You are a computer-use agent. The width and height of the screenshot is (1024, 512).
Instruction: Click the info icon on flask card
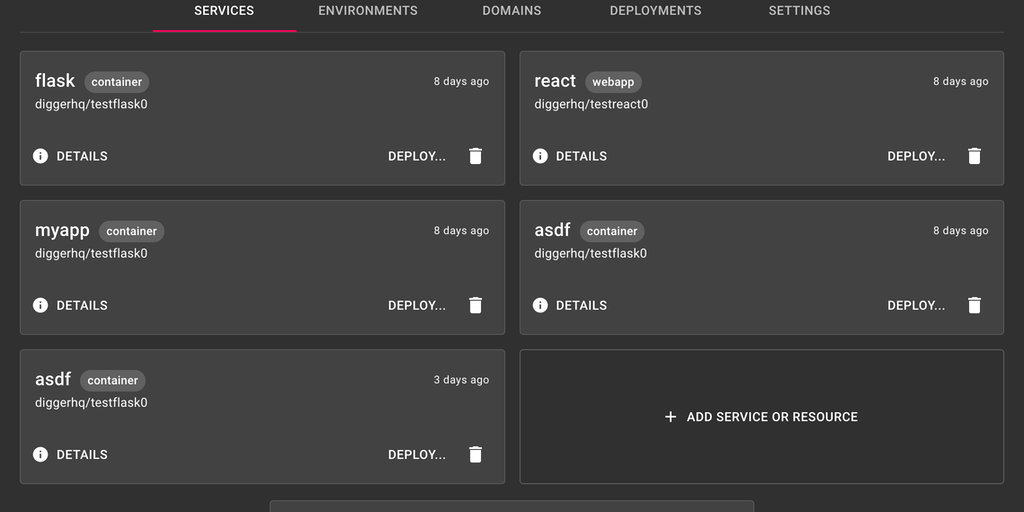click(x=41, y=156)
